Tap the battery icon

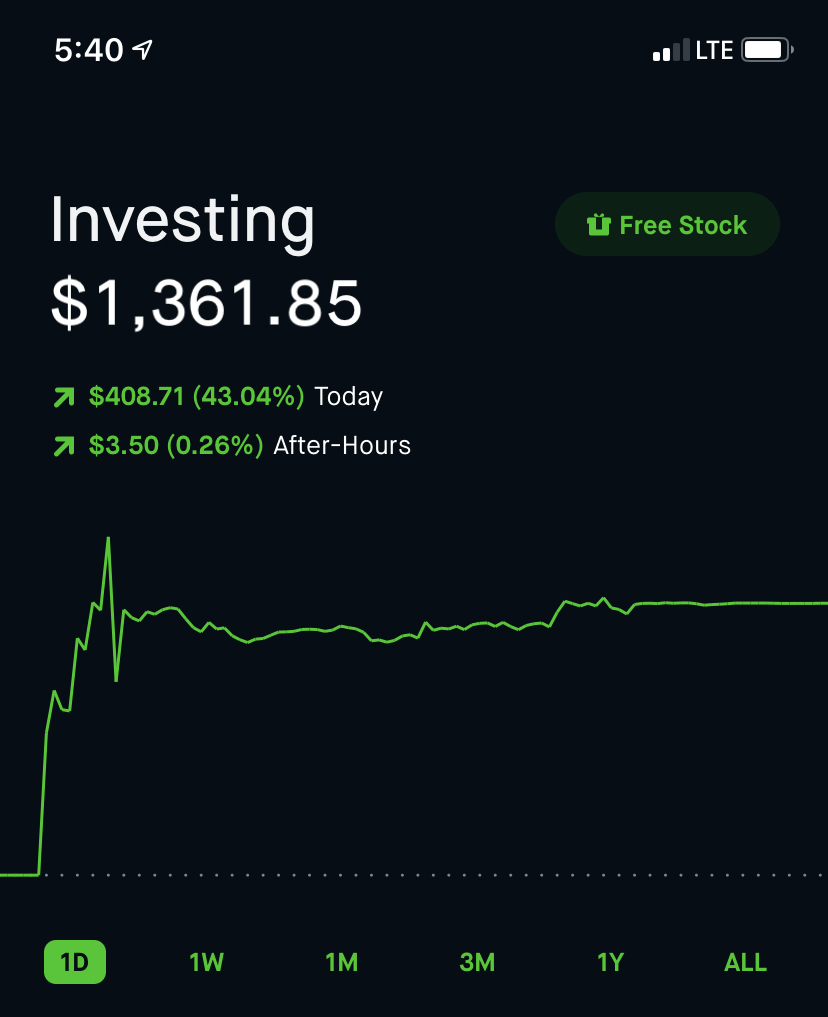click(x=767, y=49)
